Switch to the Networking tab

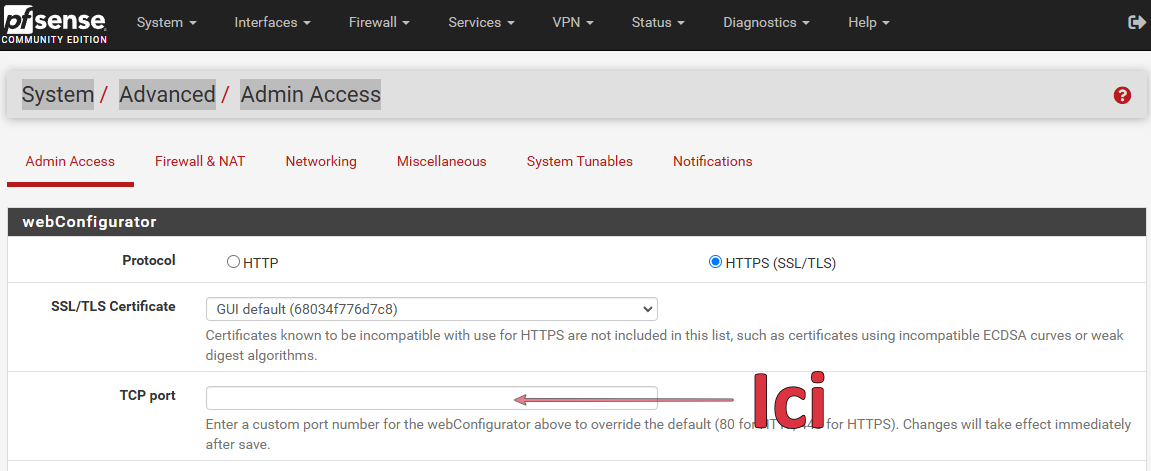click(x=321, y=161)
